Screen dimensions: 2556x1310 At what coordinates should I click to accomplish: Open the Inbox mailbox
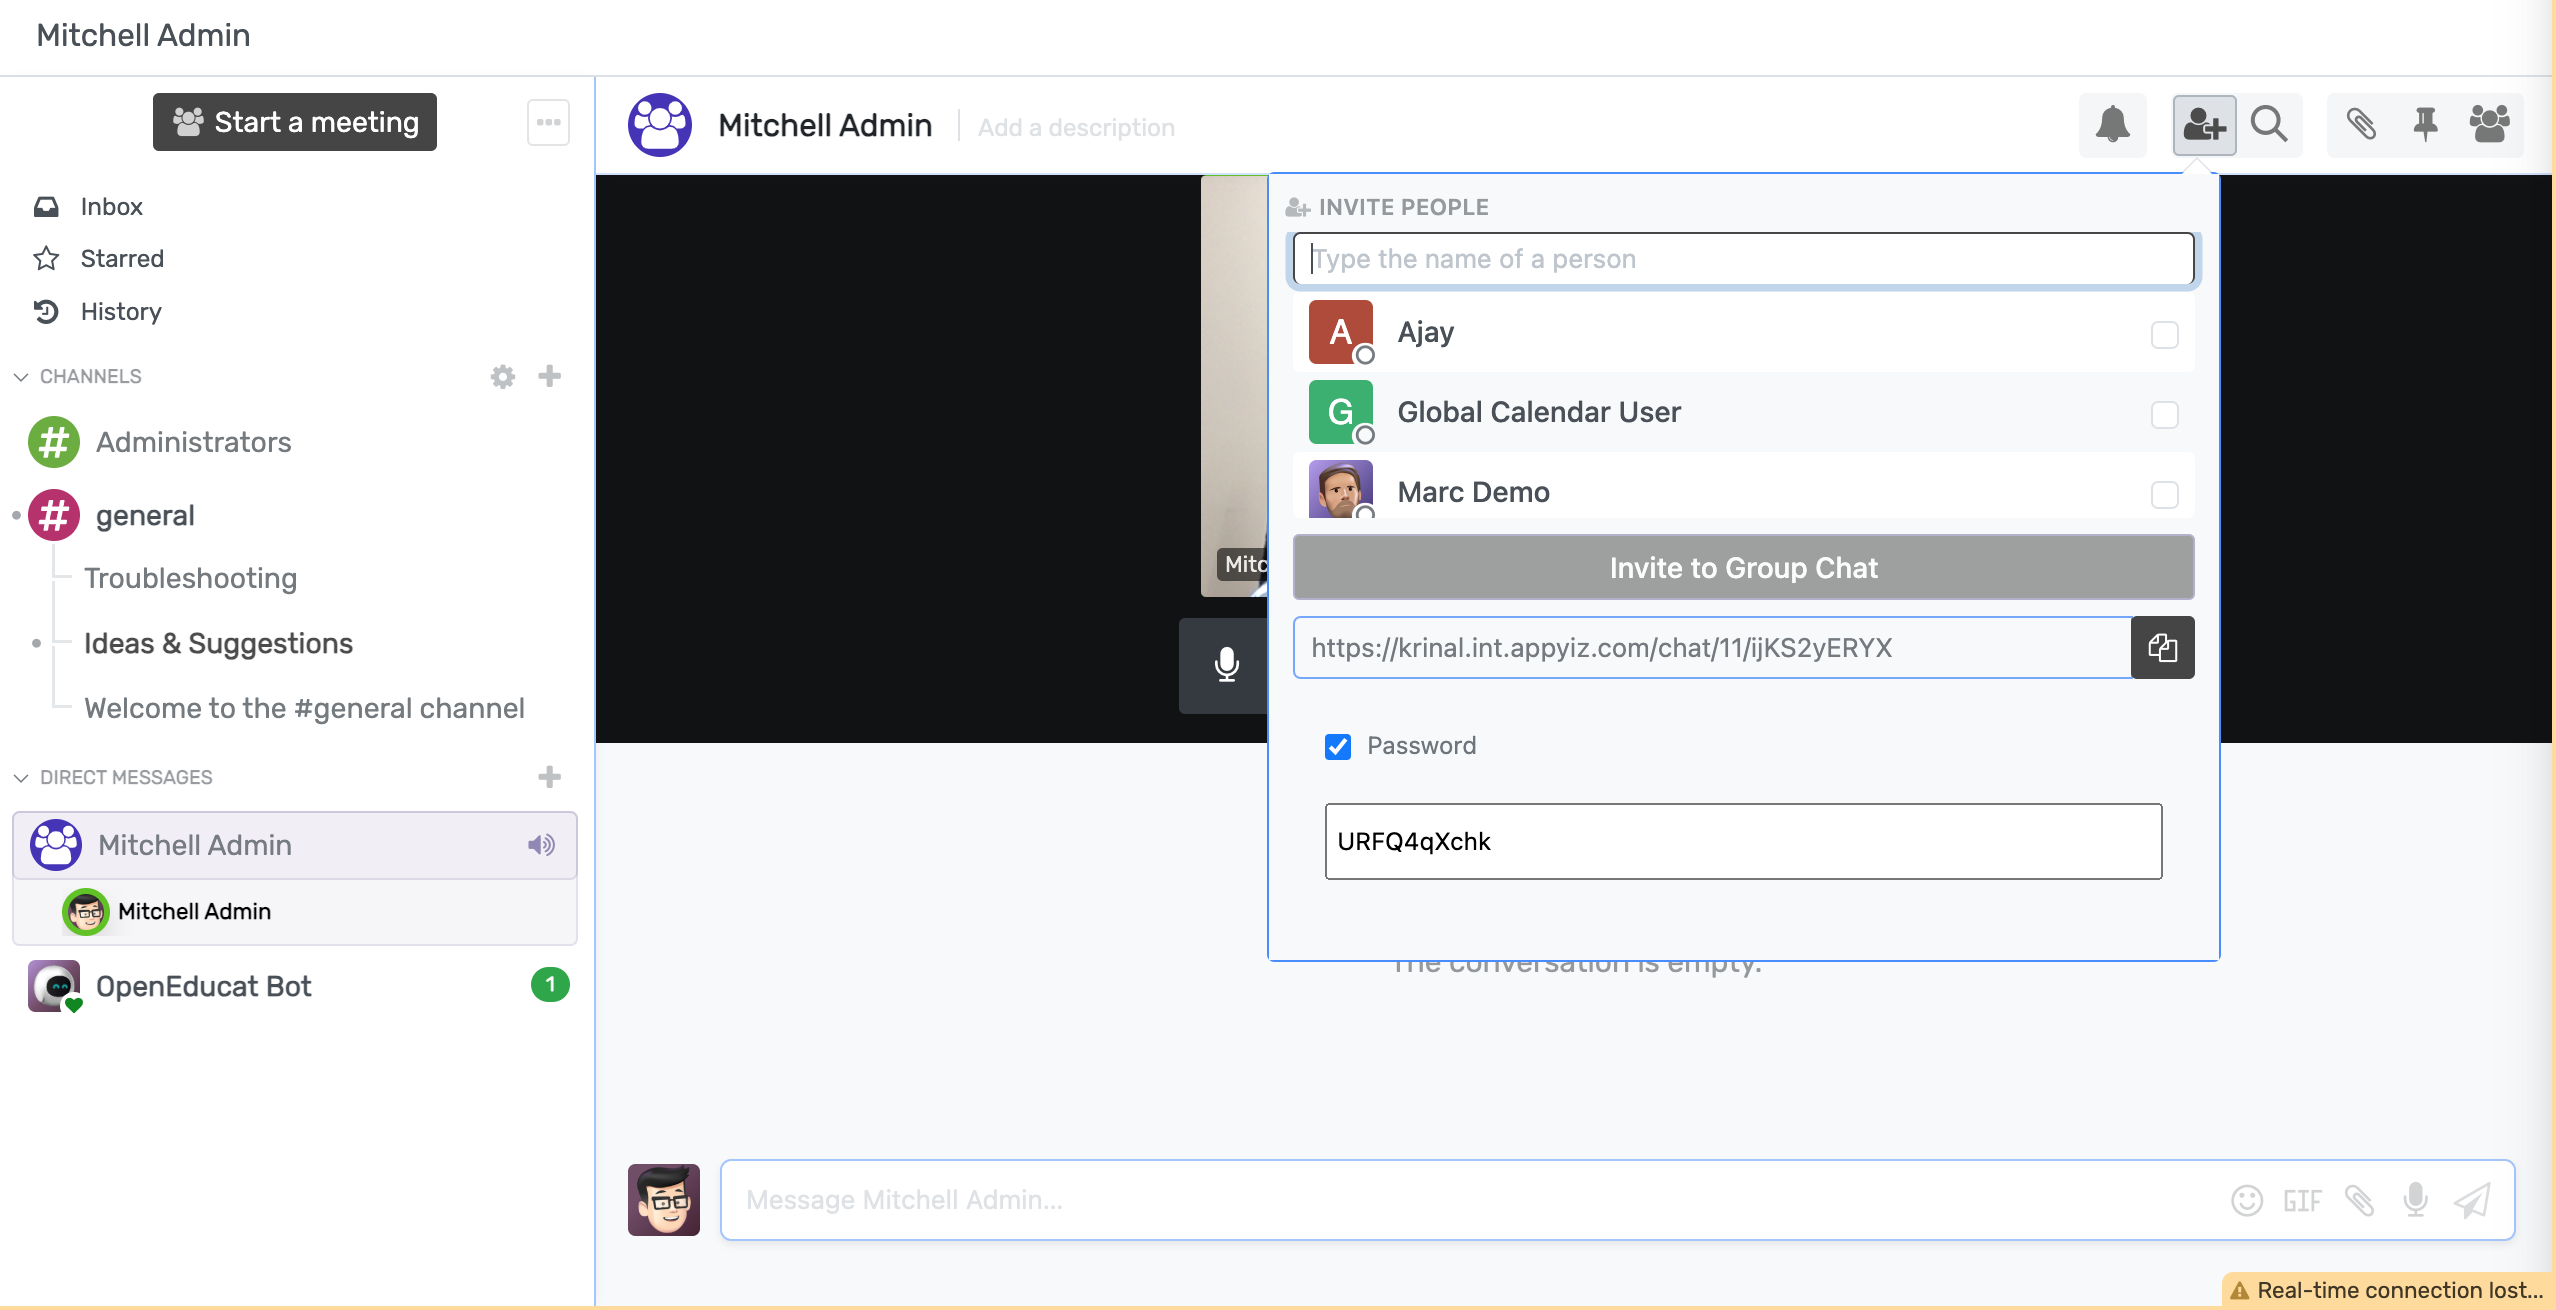coord(111,207)
